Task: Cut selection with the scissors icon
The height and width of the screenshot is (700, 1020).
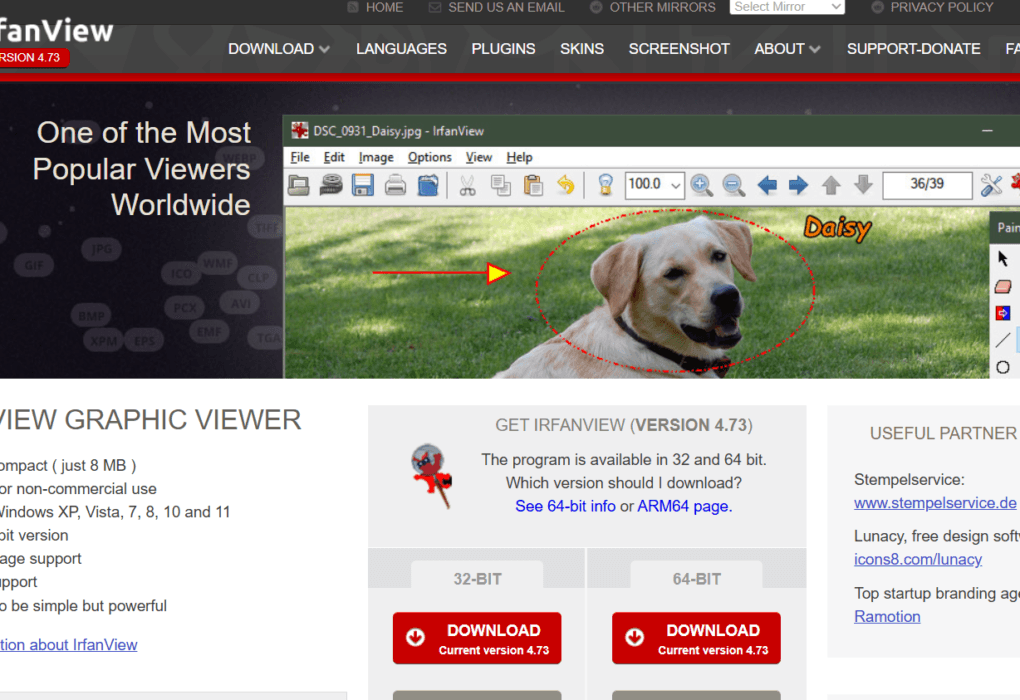Action: click(466, 185)
